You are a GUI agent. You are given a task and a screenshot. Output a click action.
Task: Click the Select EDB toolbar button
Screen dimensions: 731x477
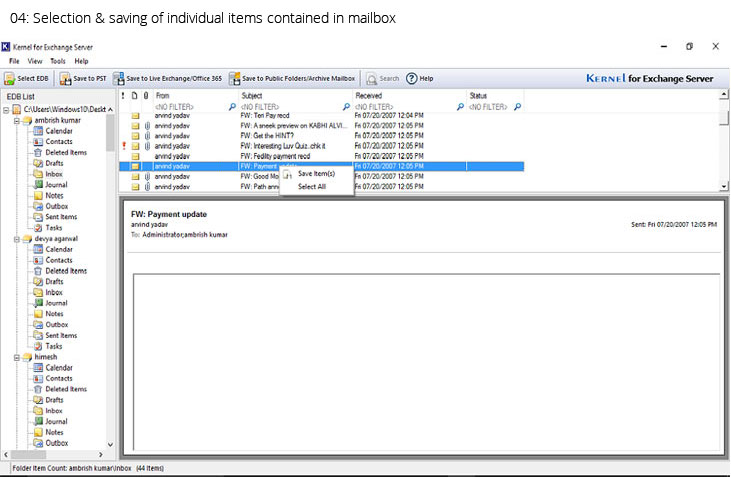coord(27,78)
